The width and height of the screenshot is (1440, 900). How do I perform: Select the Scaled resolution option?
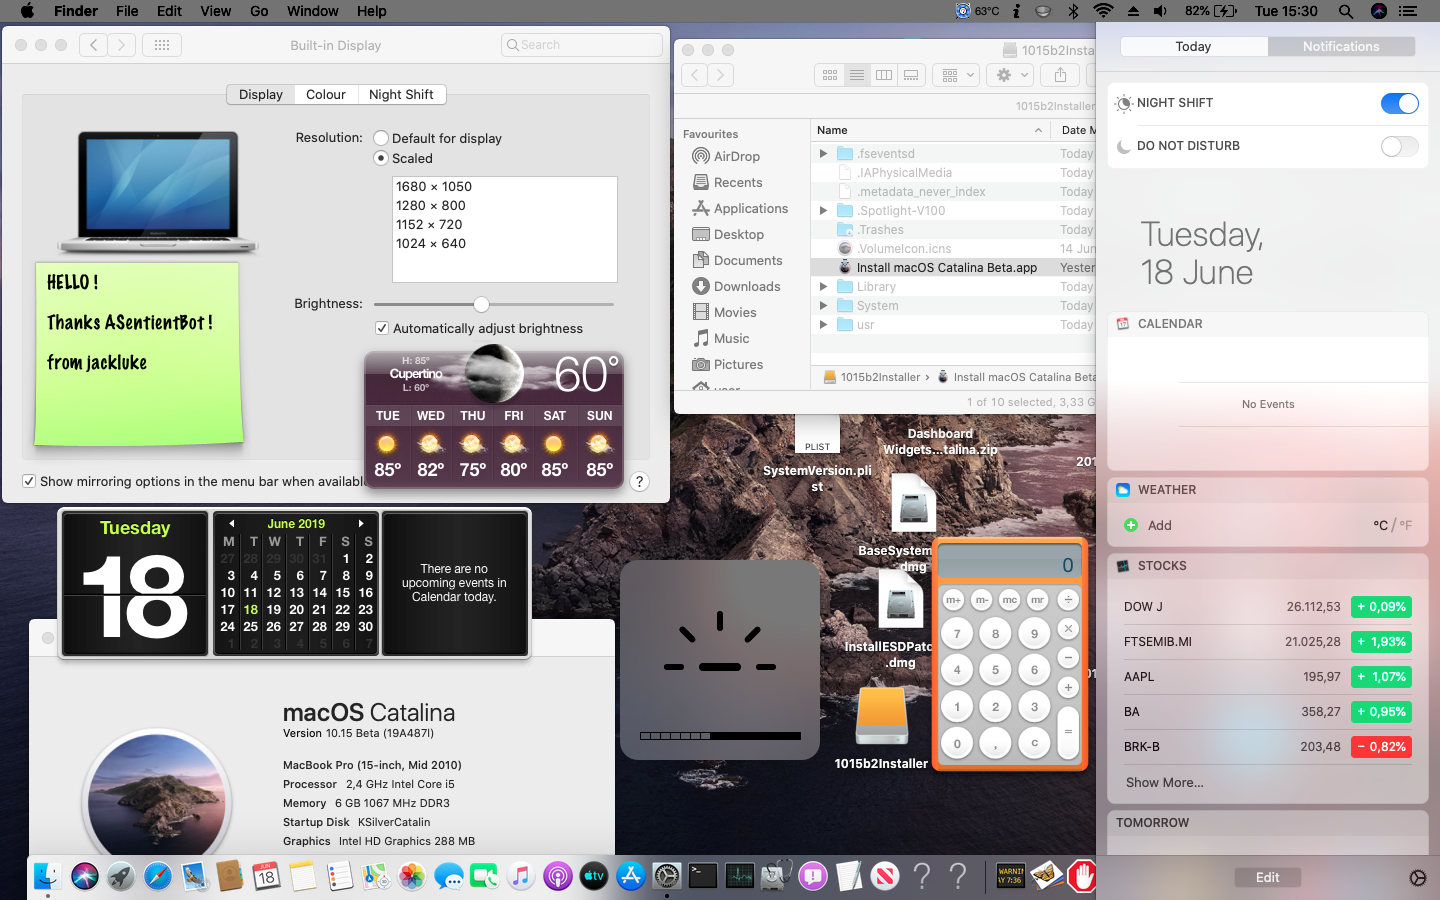(381, 158)
